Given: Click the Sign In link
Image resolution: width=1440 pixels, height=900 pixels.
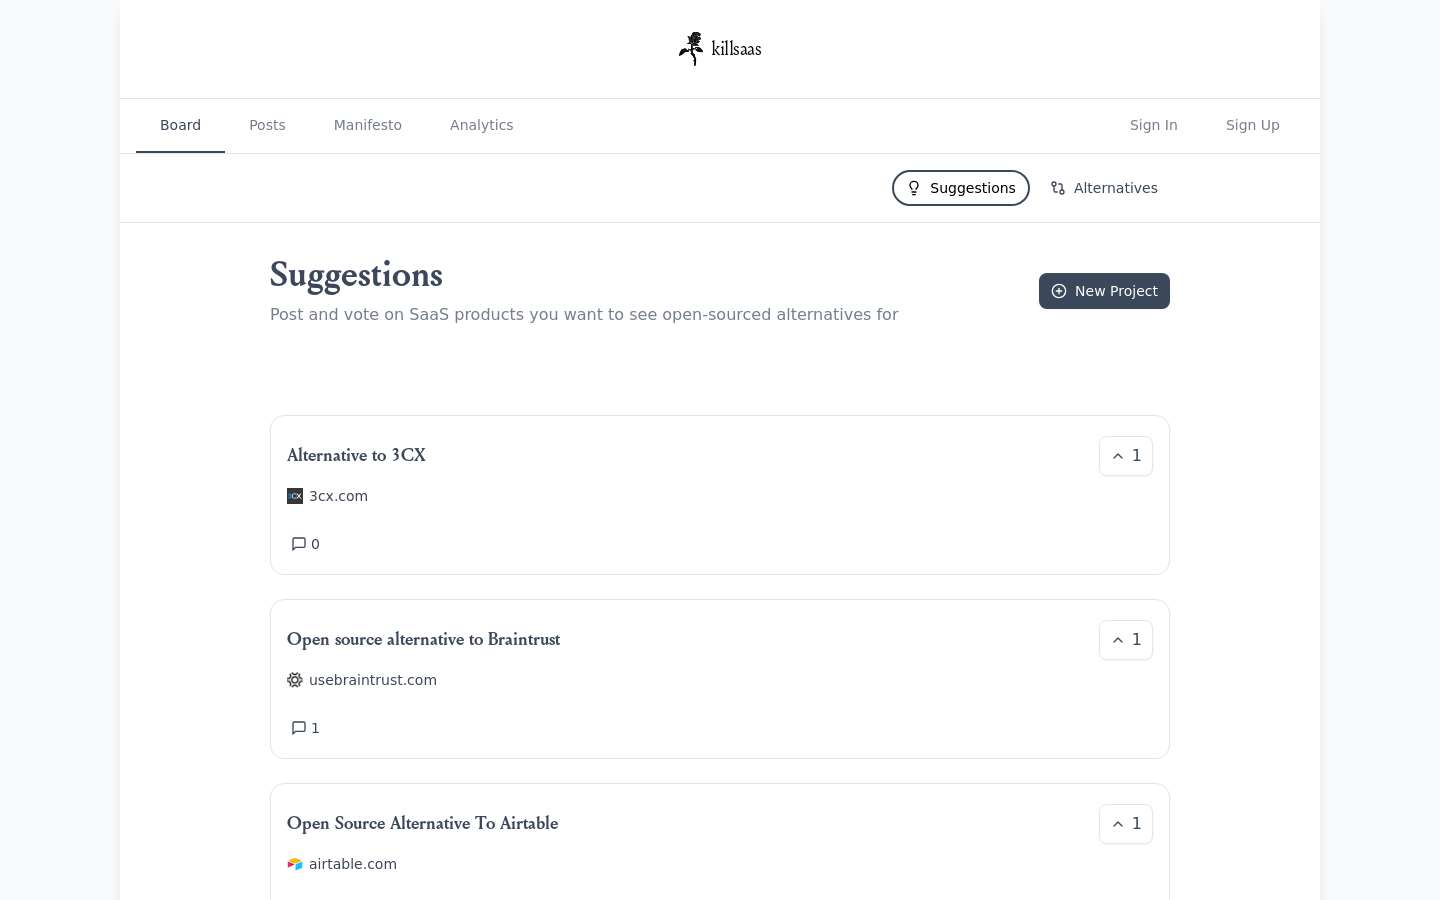Looking at the screenshot, I should pyautogui.click(x=1154, y=125).
